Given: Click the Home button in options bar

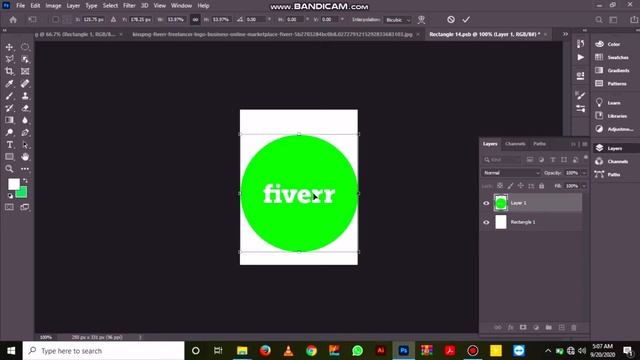Looking at the screenshot, I should tap(13, 20).
